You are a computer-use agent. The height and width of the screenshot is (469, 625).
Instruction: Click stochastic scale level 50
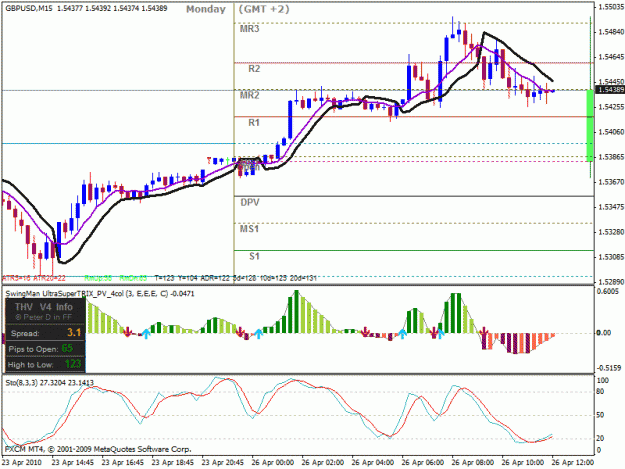(600, 415)
